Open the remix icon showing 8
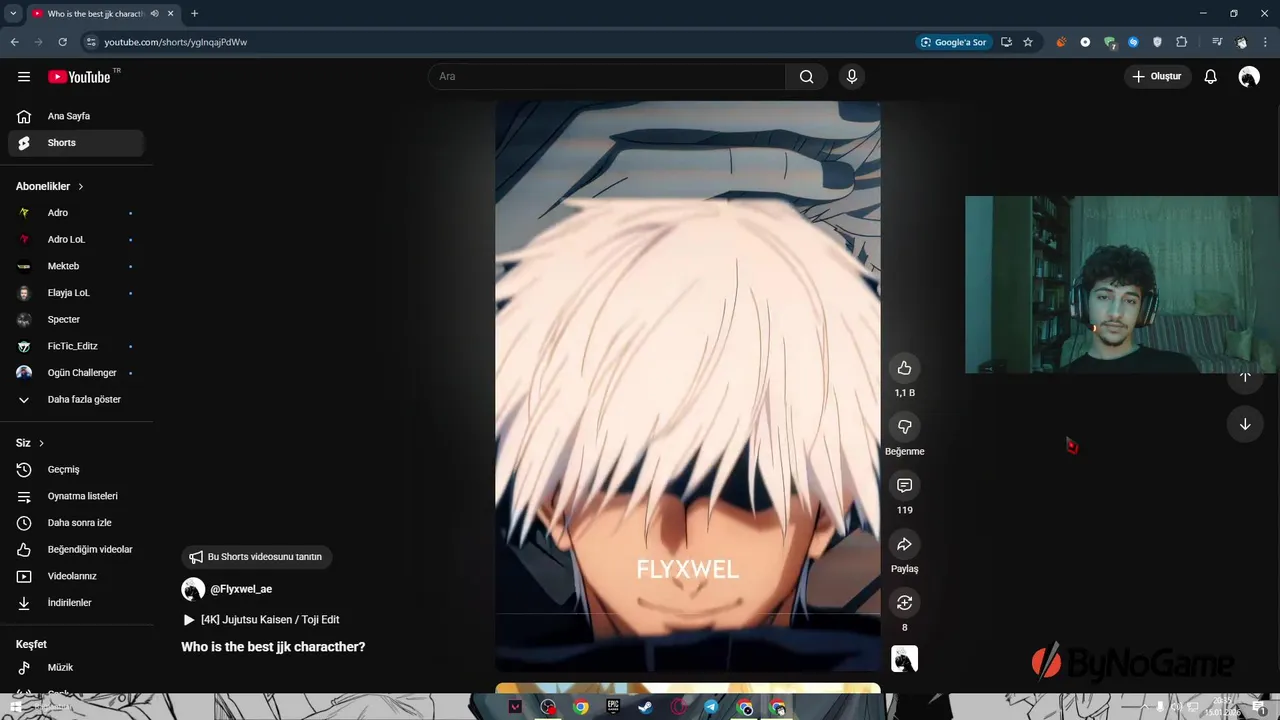1280x720 pixels. [x=904, y=603]
